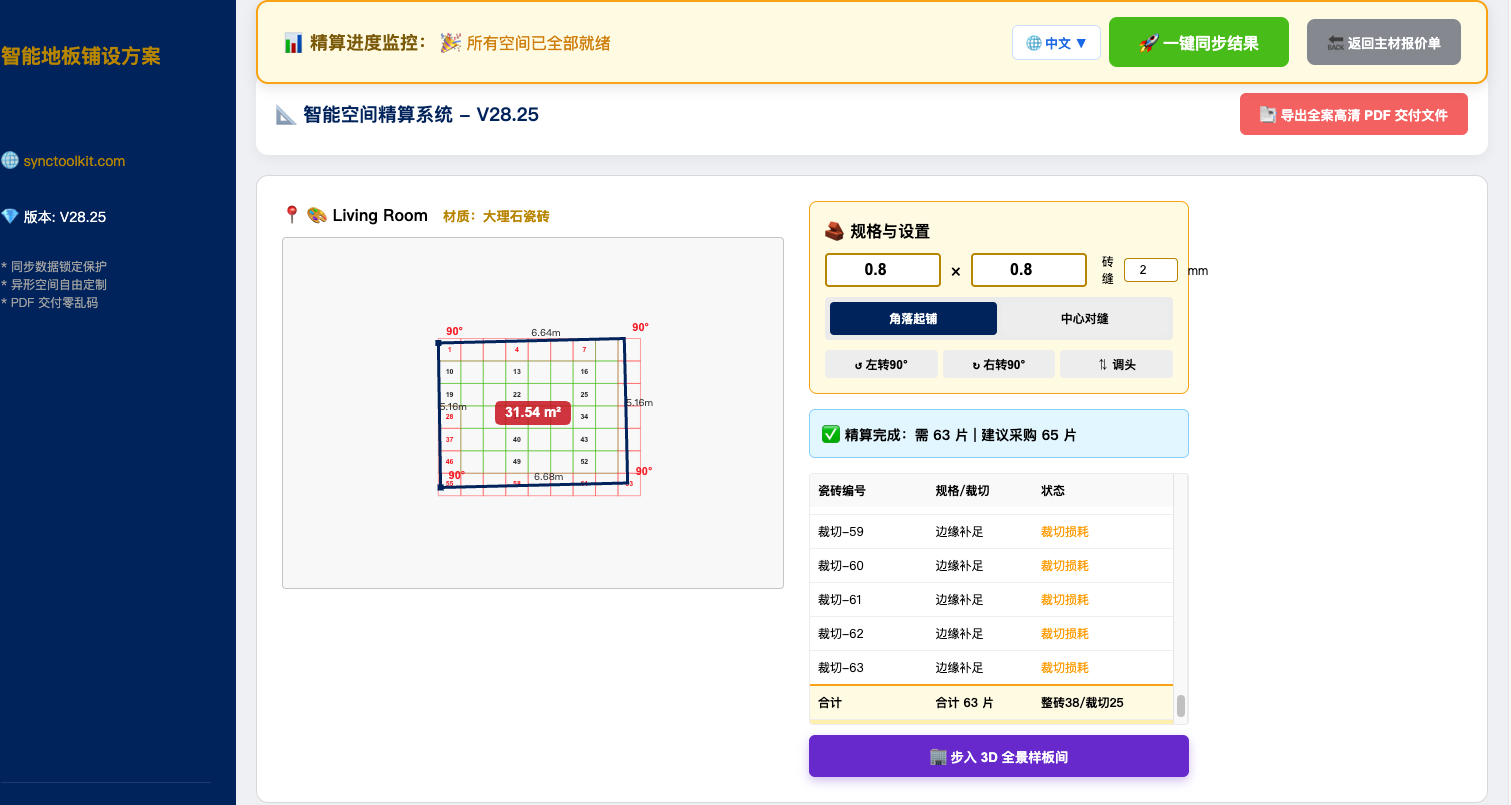Edit the second tile size field 0.8

tap(1029, 270)
